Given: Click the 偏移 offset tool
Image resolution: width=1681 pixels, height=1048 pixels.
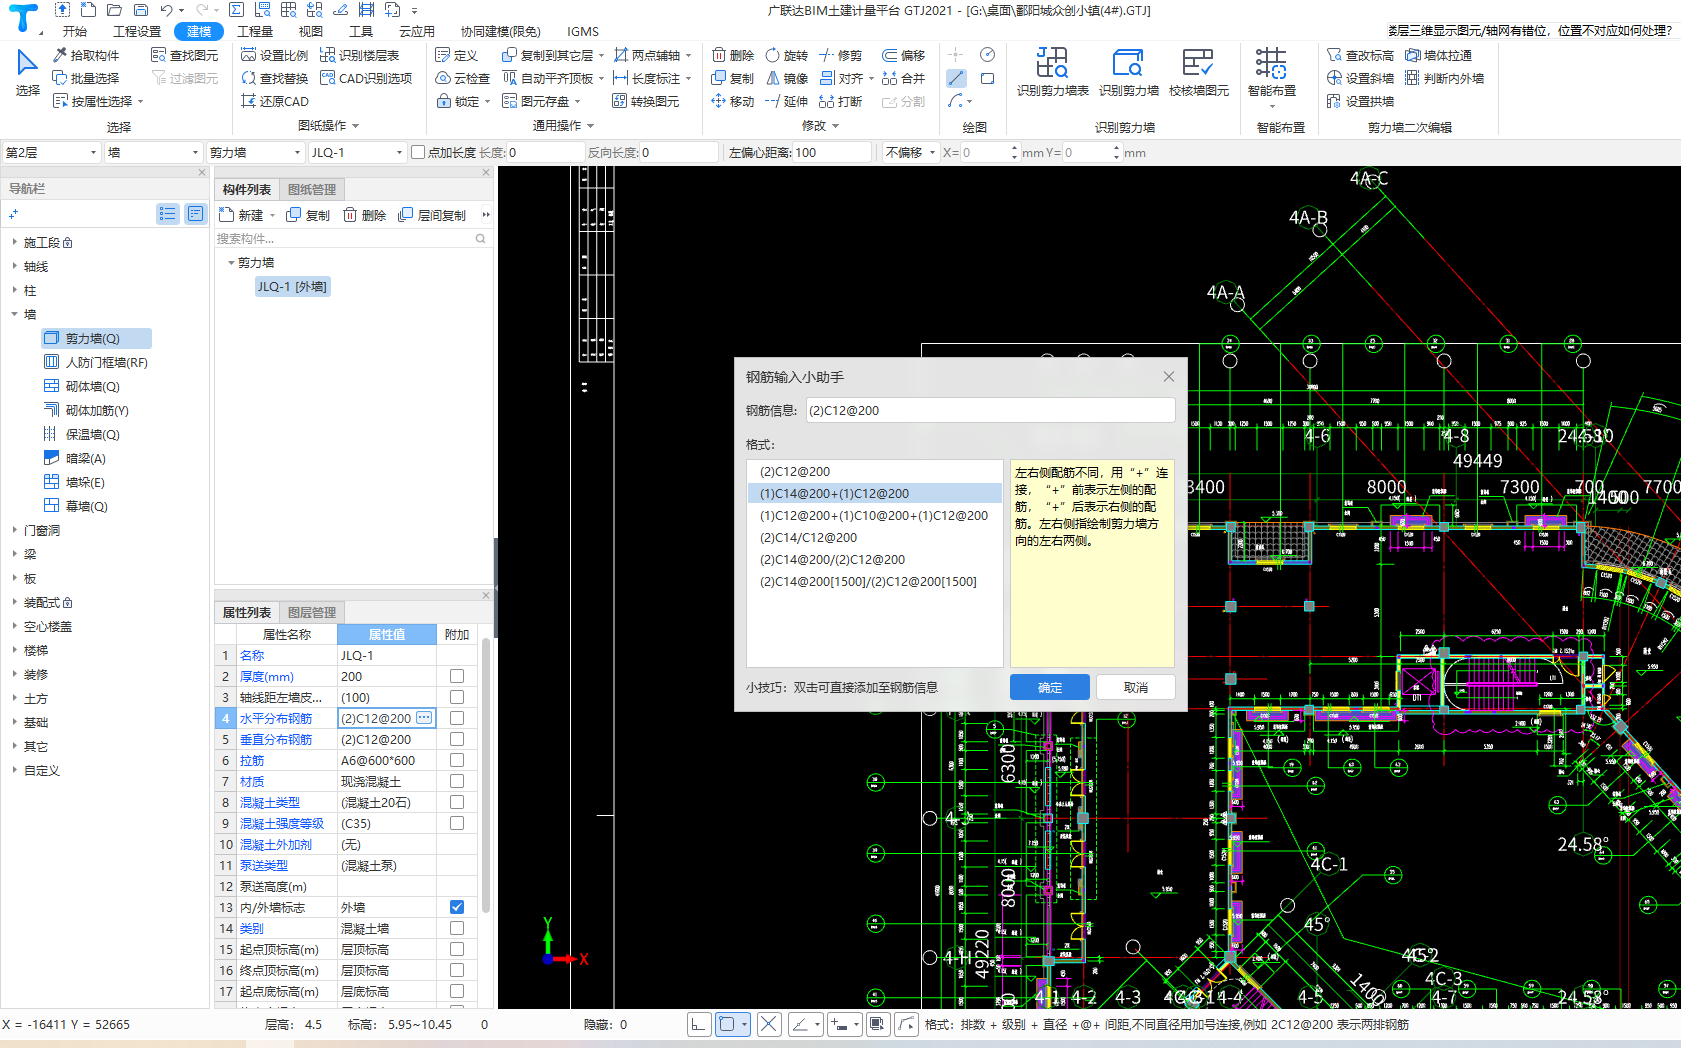Looking at the screenshot, I should (903, 55).
